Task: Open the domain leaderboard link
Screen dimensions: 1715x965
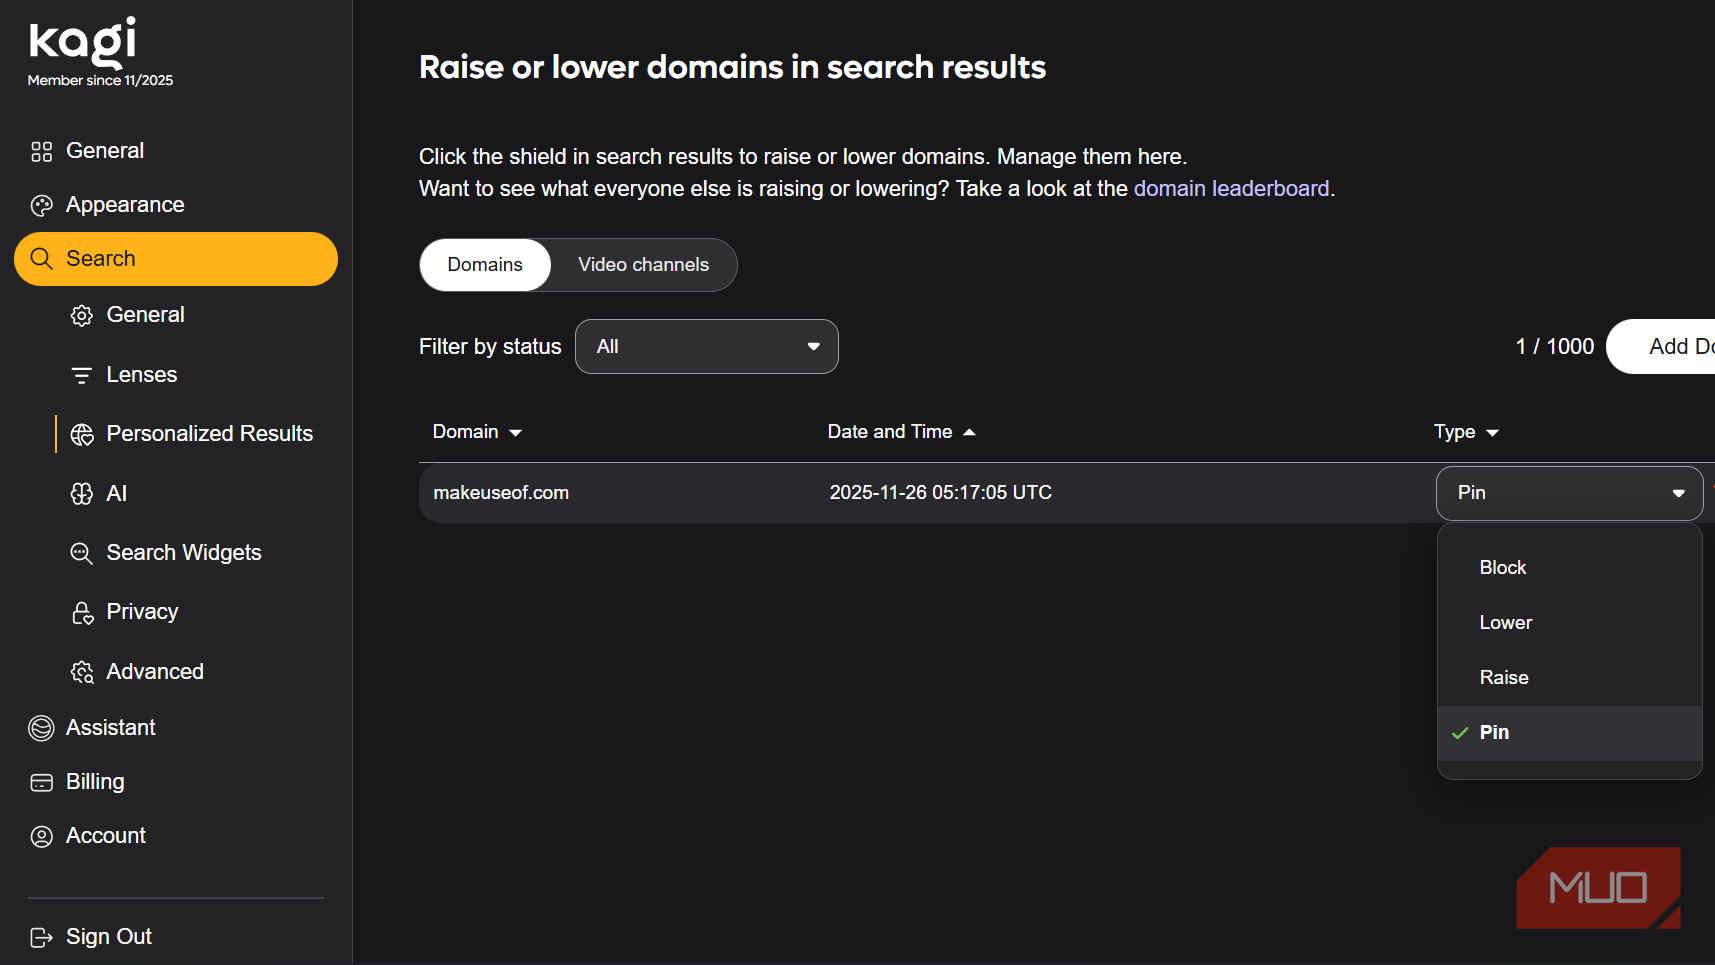Action: [1231, 189]
